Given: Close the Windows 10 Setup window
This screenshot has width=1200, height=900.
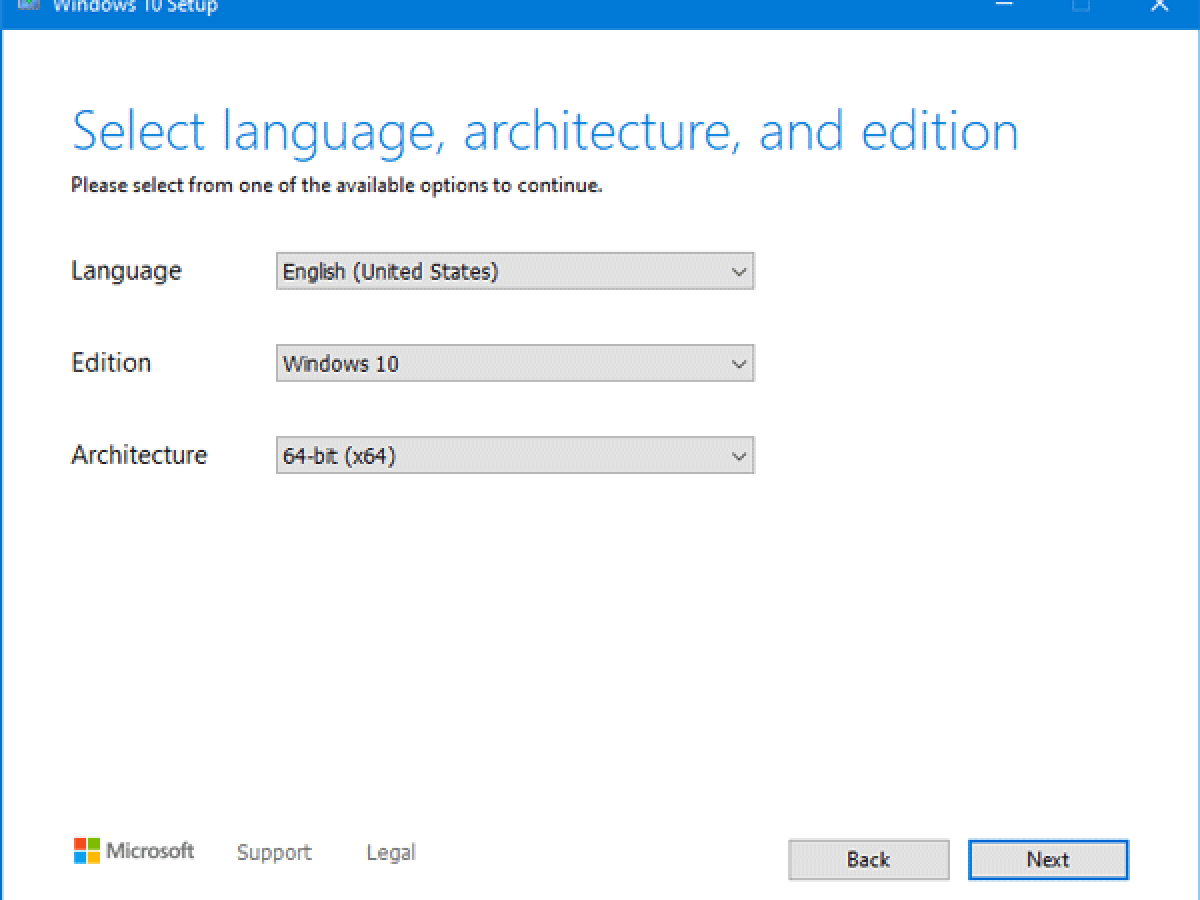Looking at the screenshot, I should [1159, 6].
